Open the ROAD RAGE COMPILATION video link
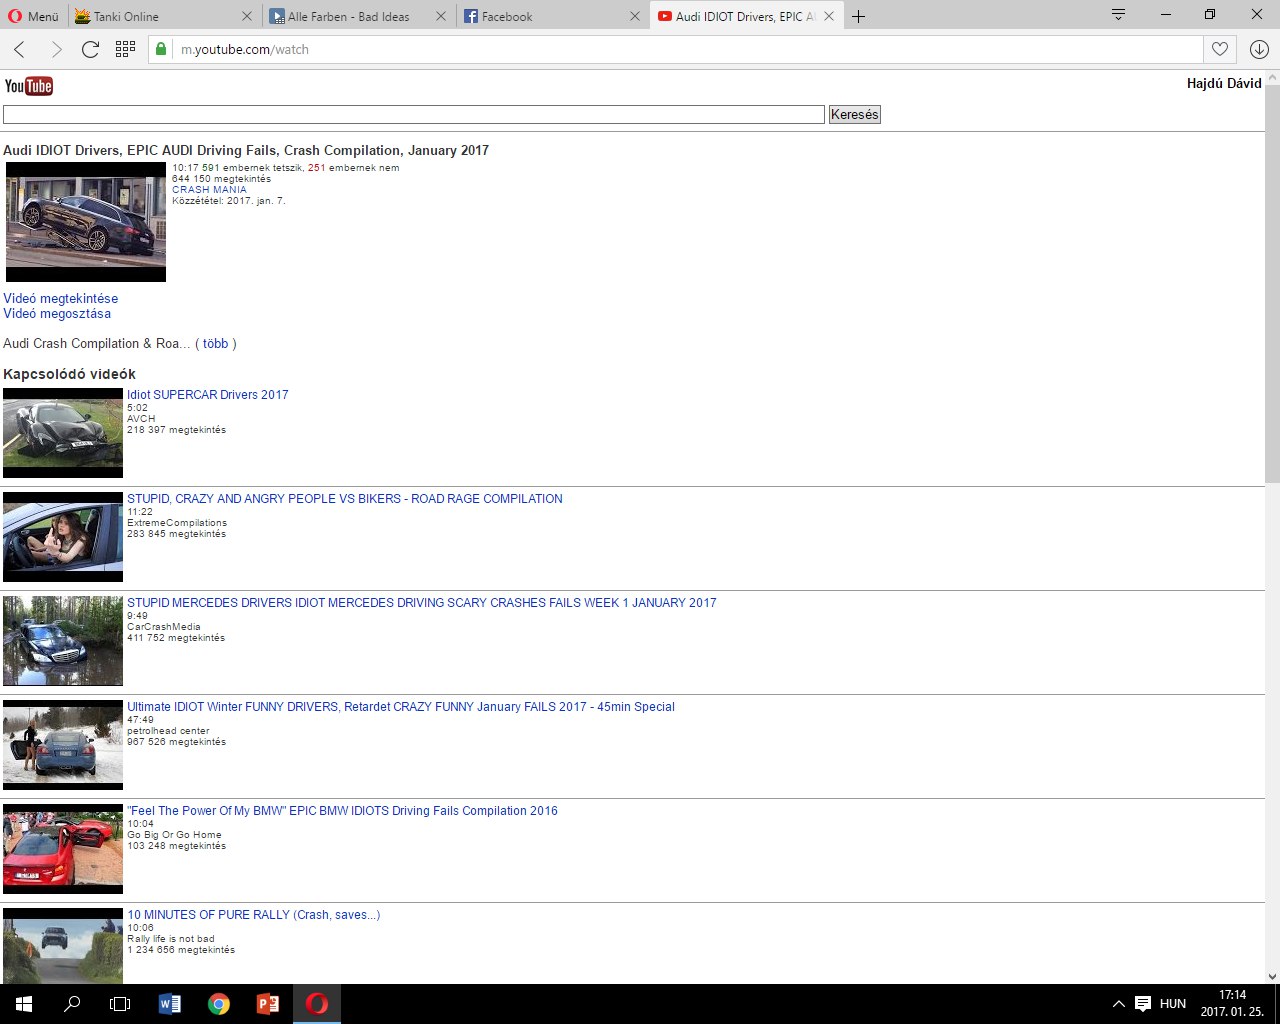This screenshot has height=1024, width=1280. (344, 498)
